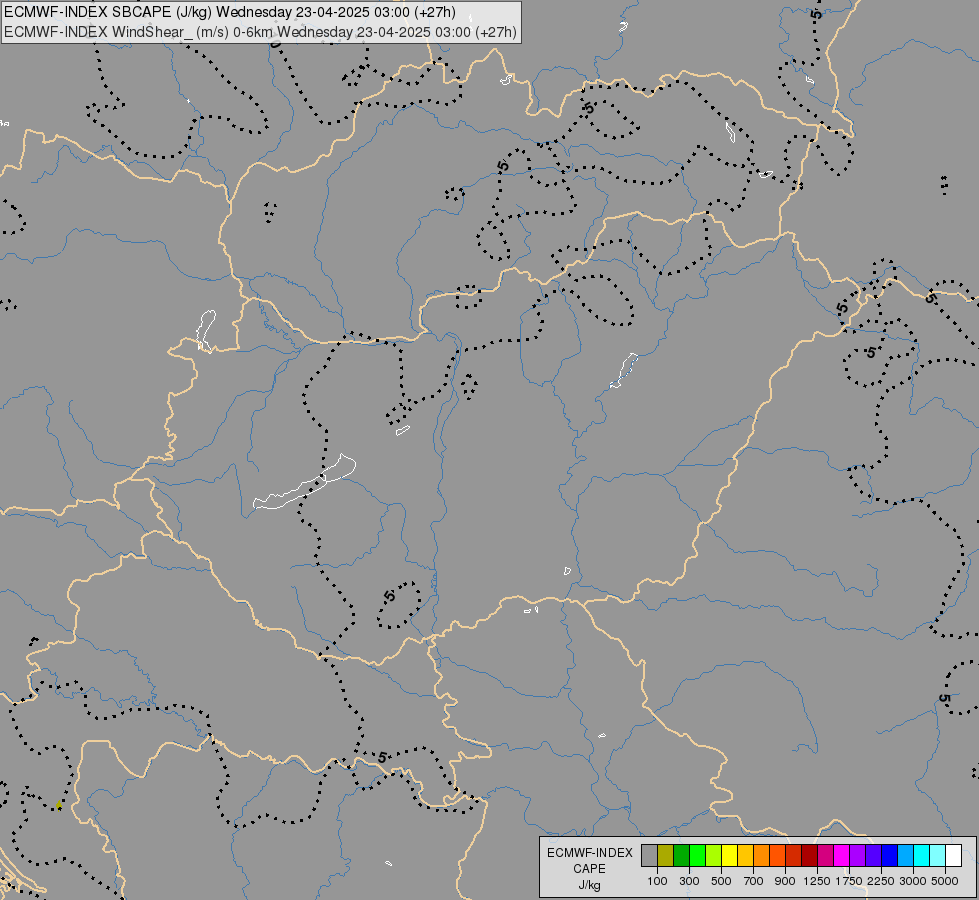Pick the bright magenta legend swatch
979x900 pixels.
[x=842, y=855]
